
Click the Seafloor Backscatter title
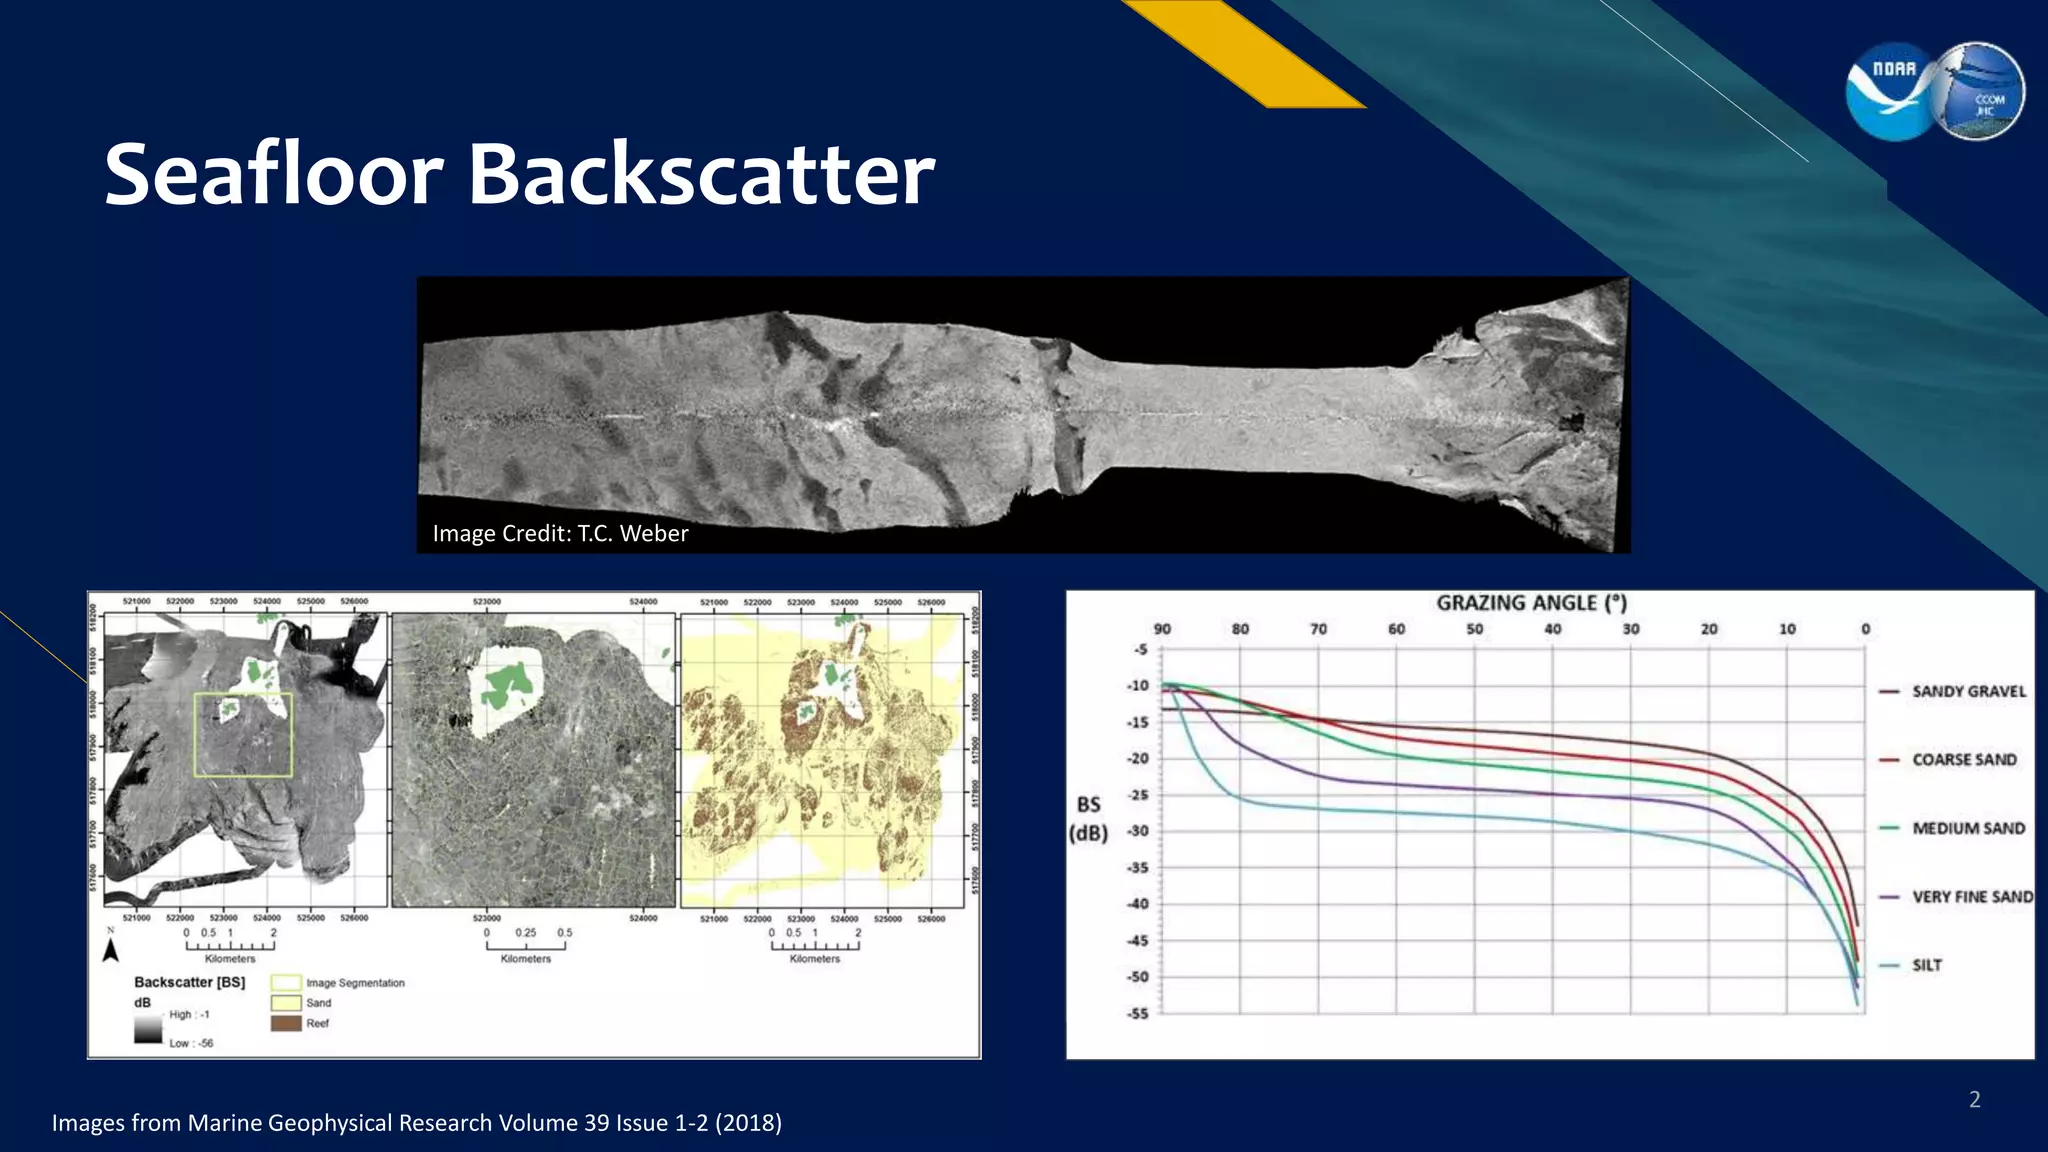[x=519, y=174]
